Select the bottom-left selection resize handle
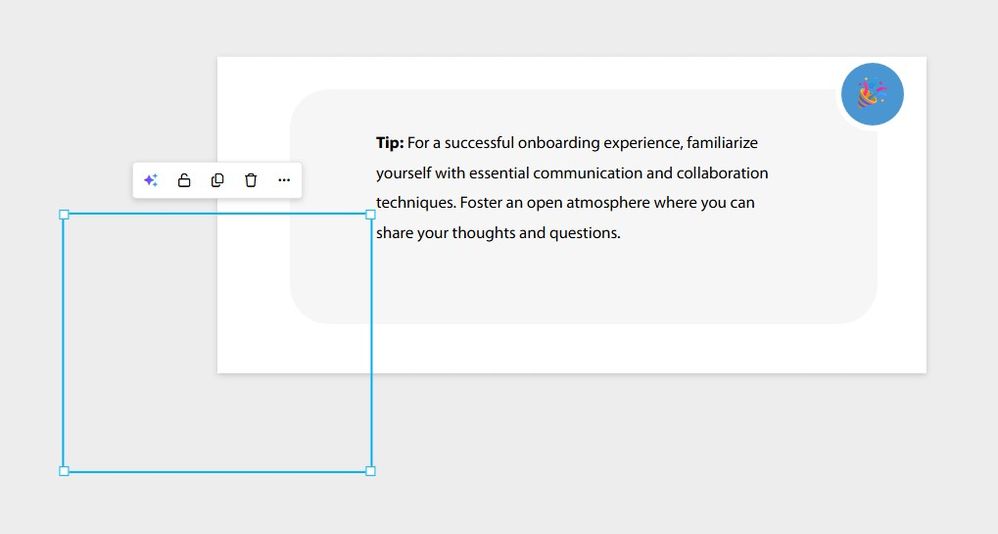The image size is (998, 534). click(x=64, y=471)
